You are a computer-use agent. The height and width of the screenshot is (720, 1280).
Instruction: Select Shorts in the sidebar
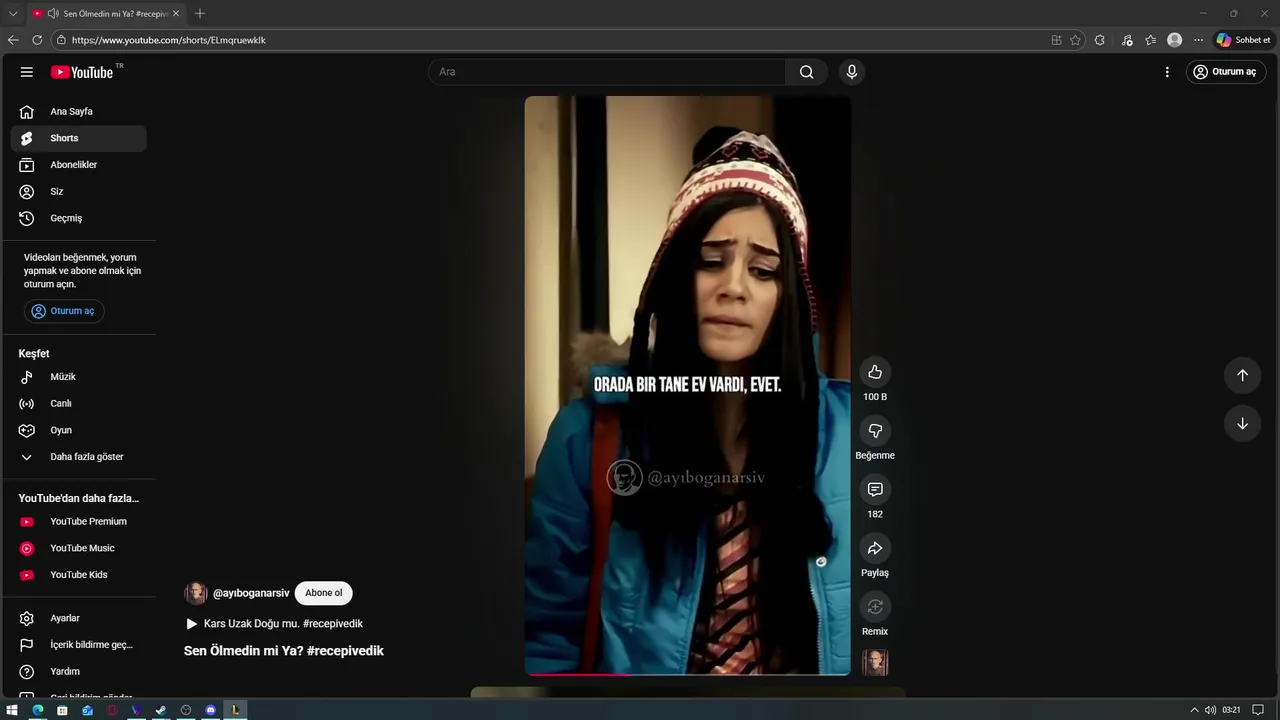78,138
